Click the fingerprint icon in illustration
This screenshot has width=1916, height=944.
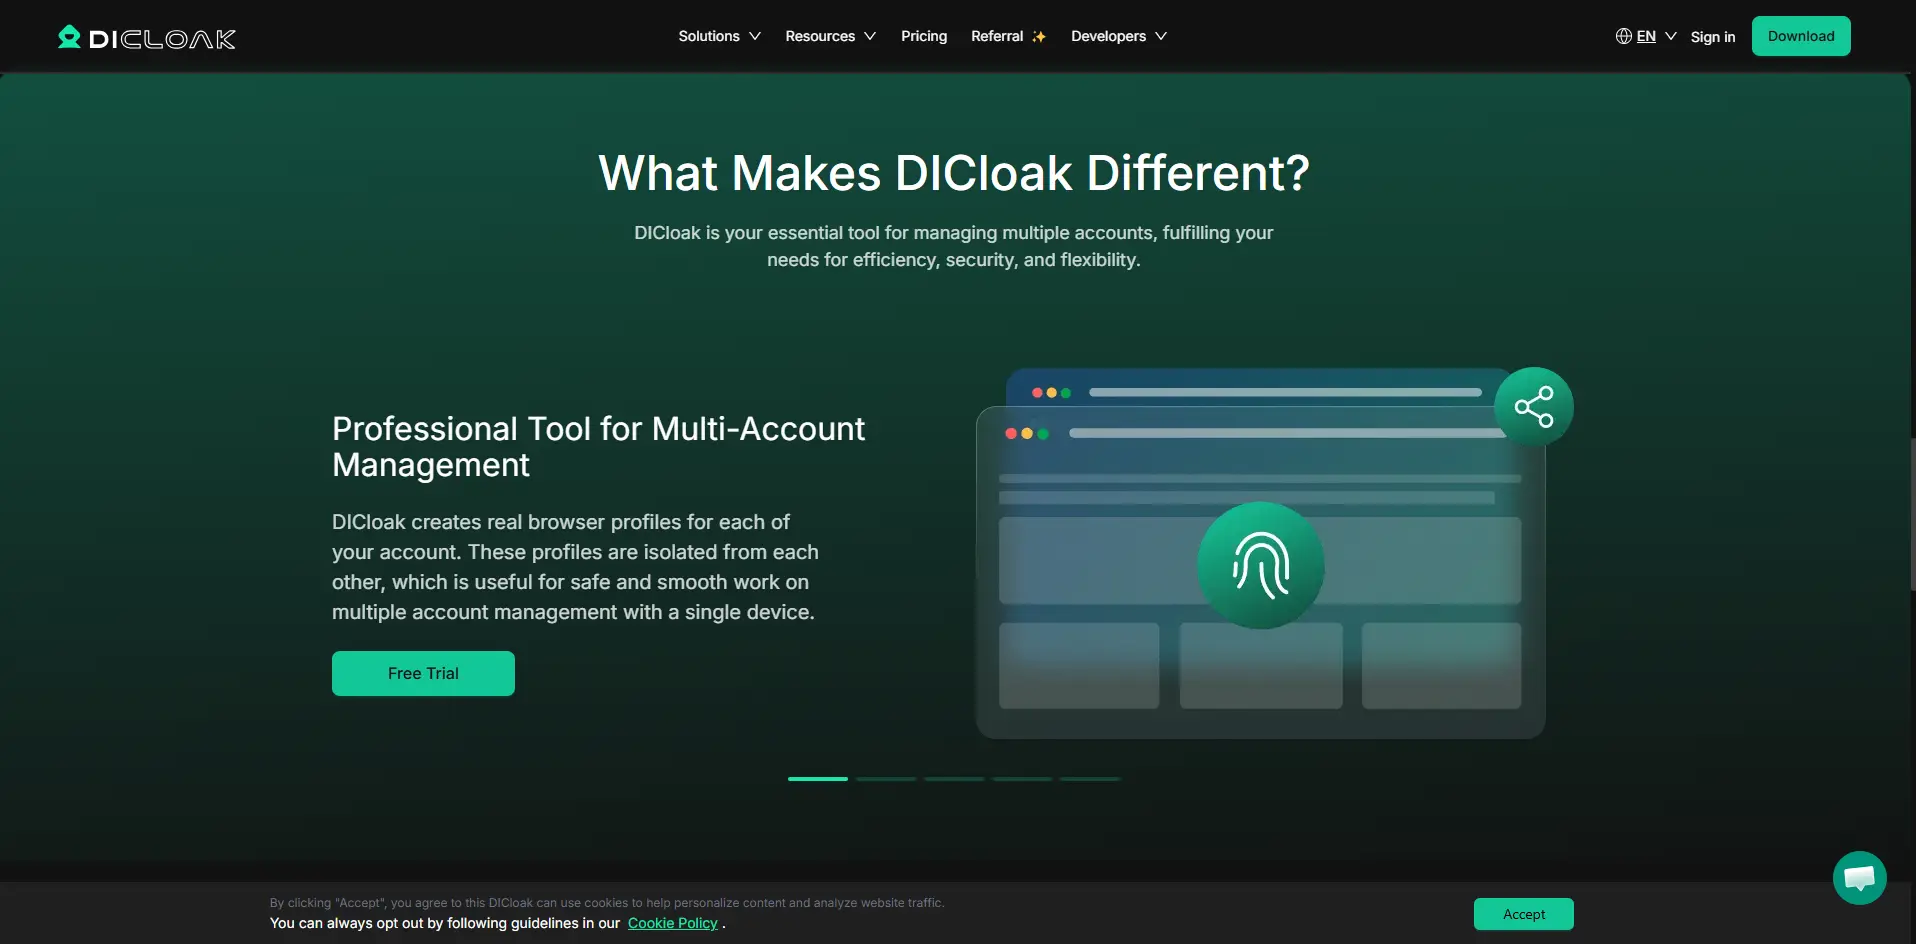pyautogui.click(x=1260, y=565)
